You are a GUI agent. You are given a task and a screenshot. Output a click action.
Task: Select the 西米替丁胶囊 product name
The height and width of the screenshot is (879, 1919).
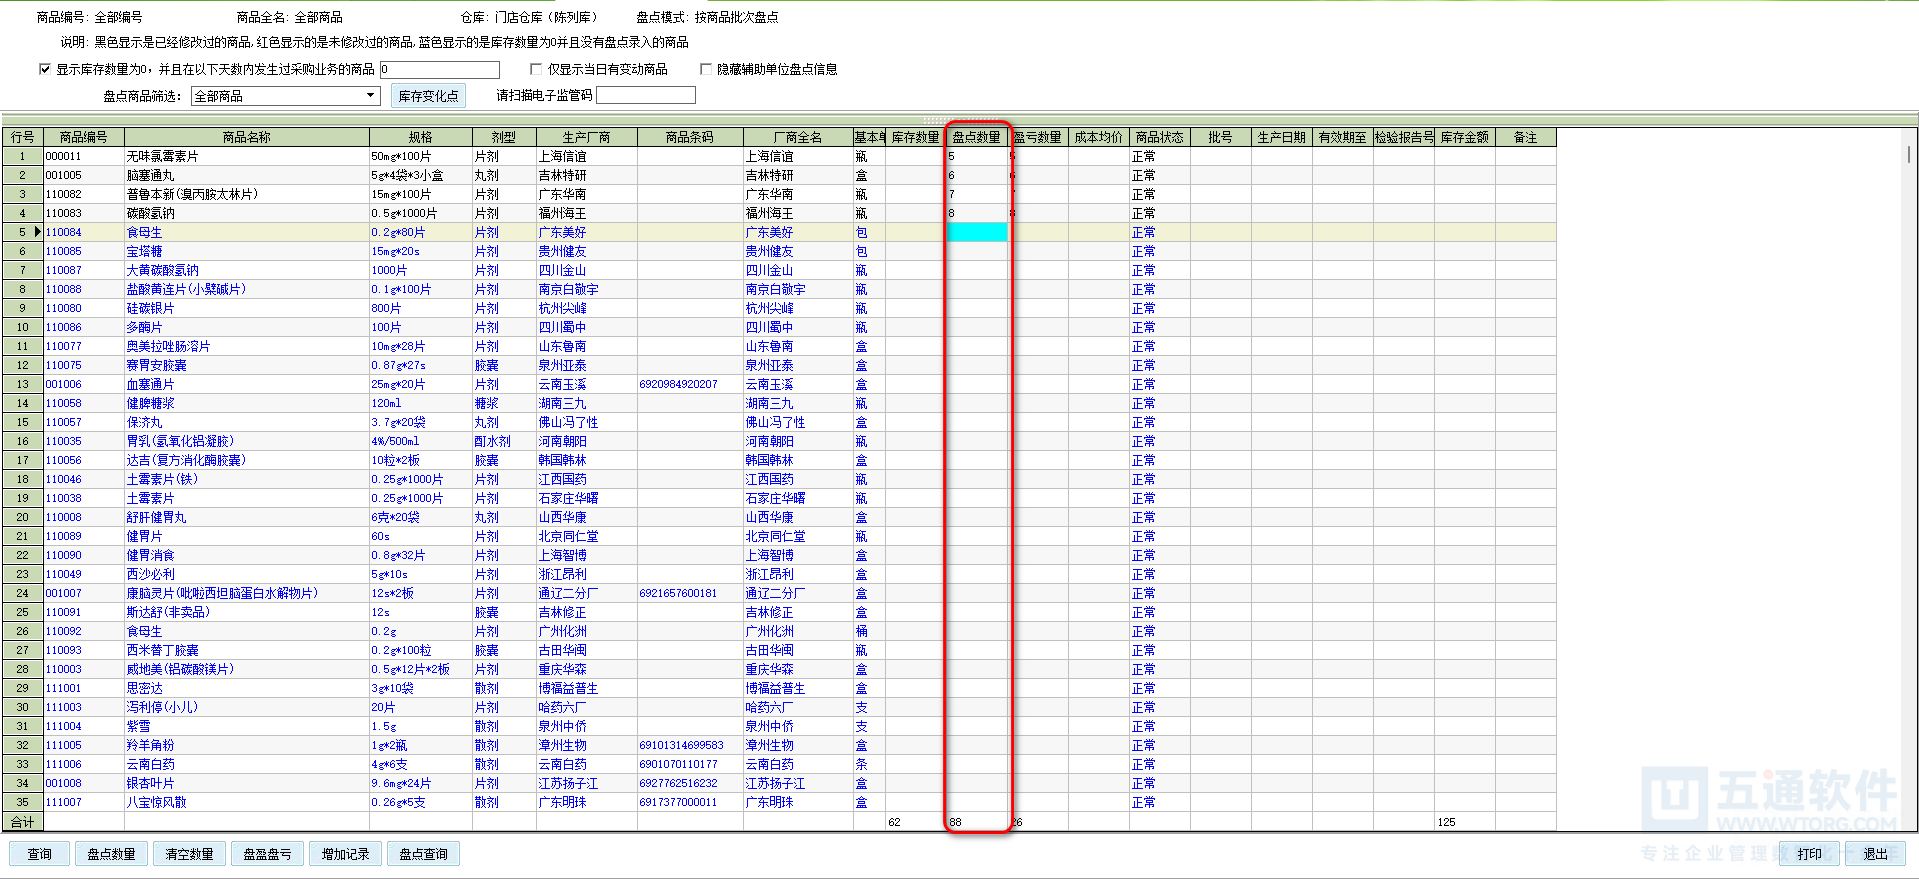163,650
